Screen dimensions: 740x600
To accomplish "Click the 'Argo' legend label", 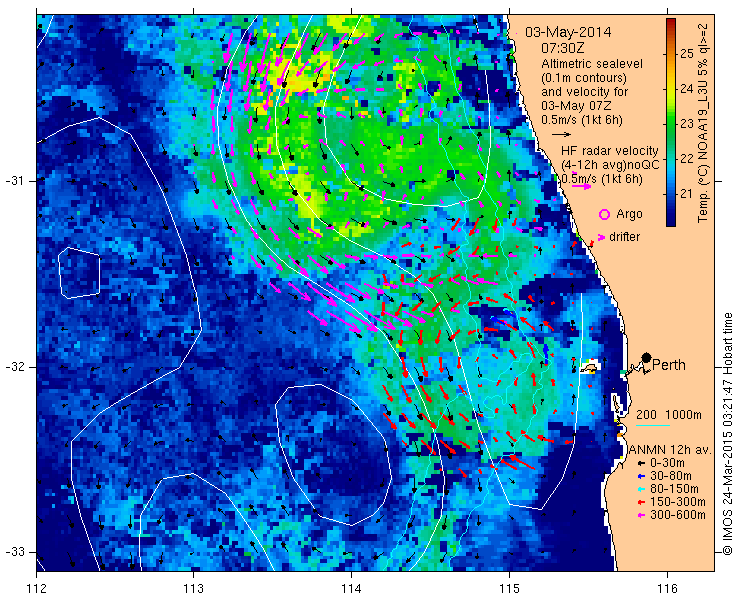I will 629,214.
